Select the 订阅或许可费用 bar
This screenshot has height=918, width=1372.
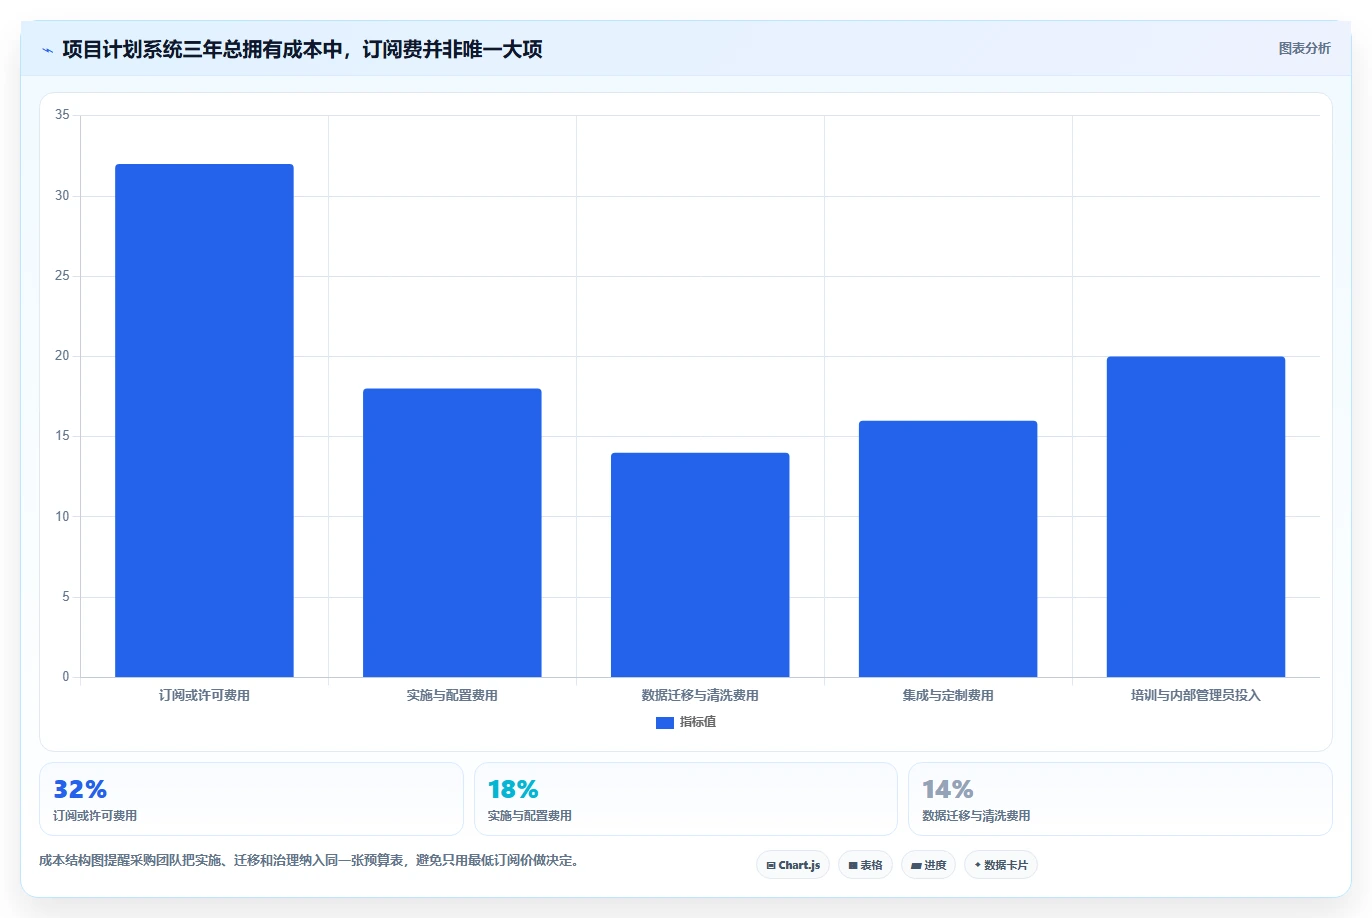[204, 420]
